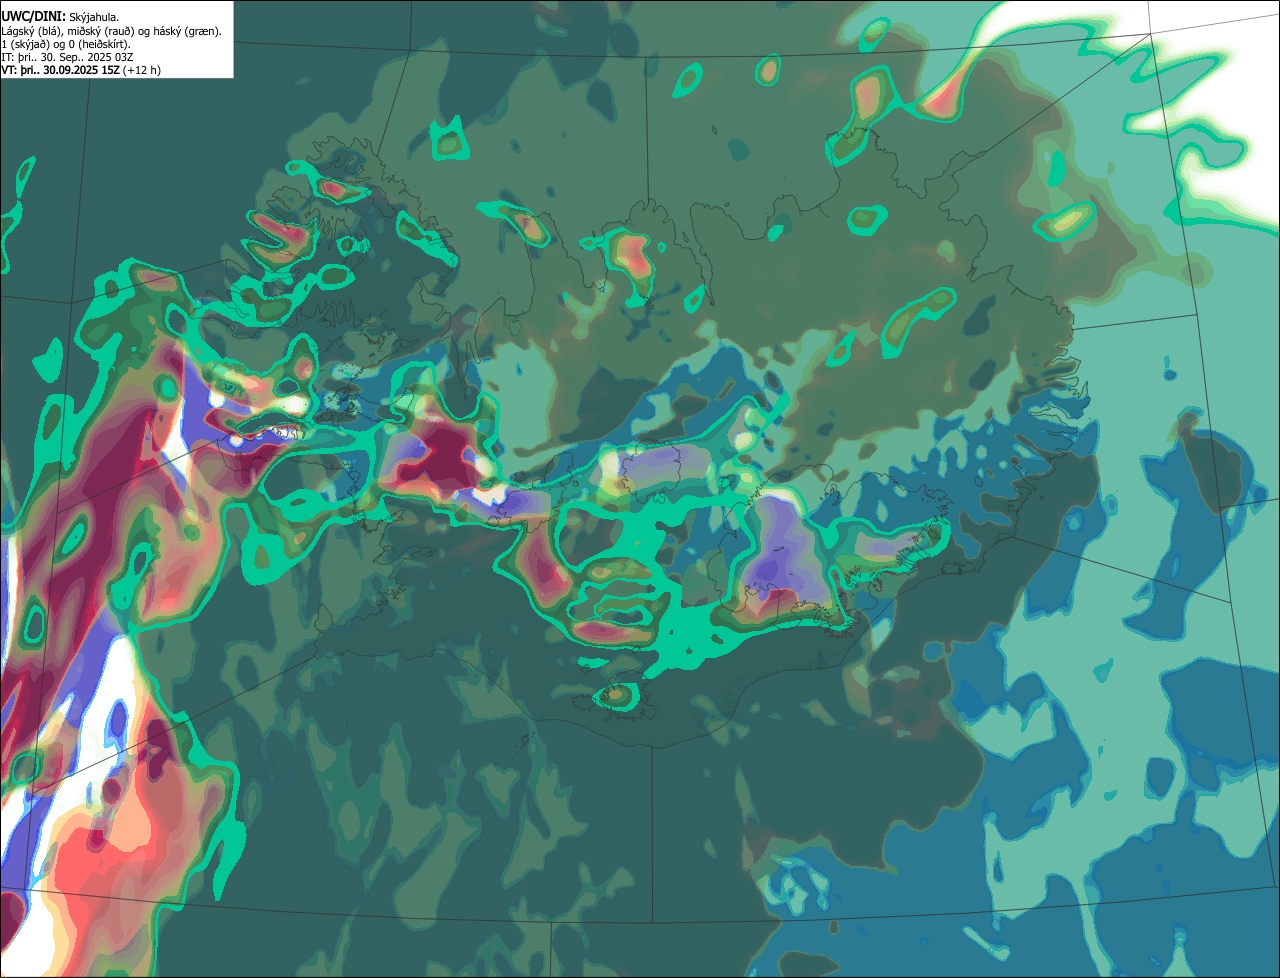Click the word 'Skýjahula.' in the legend
This screenshot has width=1280, height=978.
(94, 17)
